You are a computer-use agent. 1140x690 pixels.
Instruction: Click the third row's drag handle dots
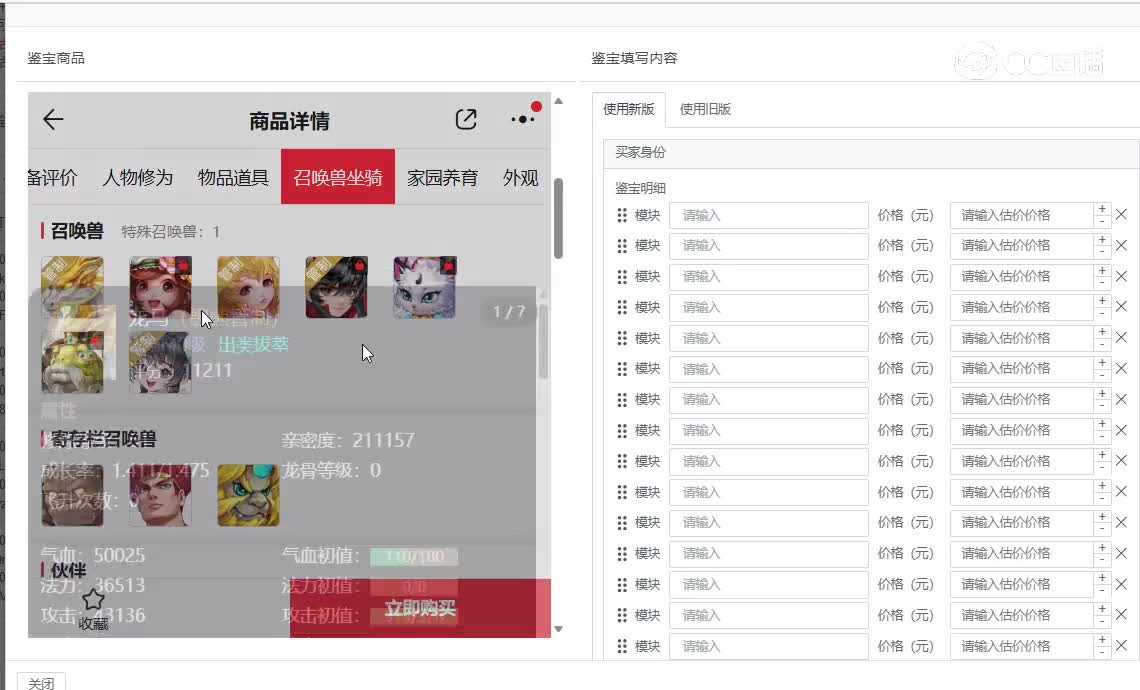click(622, 277)
